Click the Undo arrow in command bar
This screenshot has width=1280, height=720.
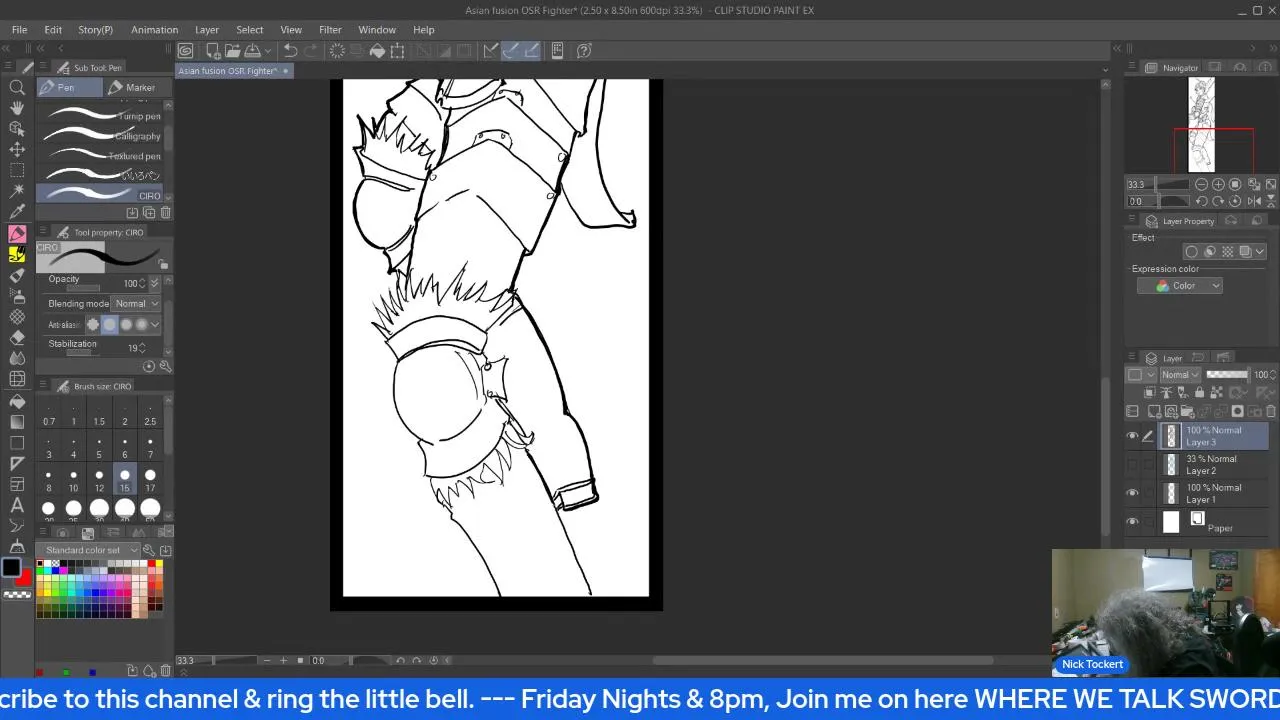pyautogui.click(x=290, y=50)
